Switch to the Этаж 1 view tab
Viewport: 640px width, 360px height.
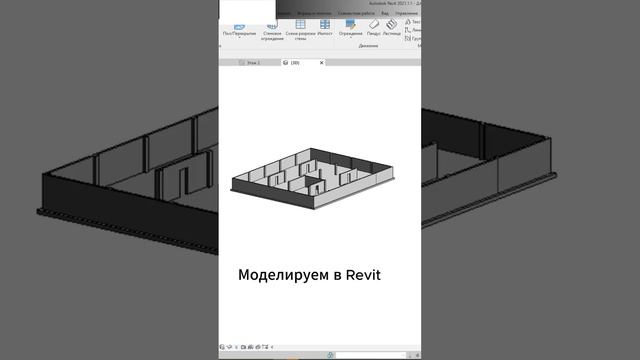click(x=250, y=62)
